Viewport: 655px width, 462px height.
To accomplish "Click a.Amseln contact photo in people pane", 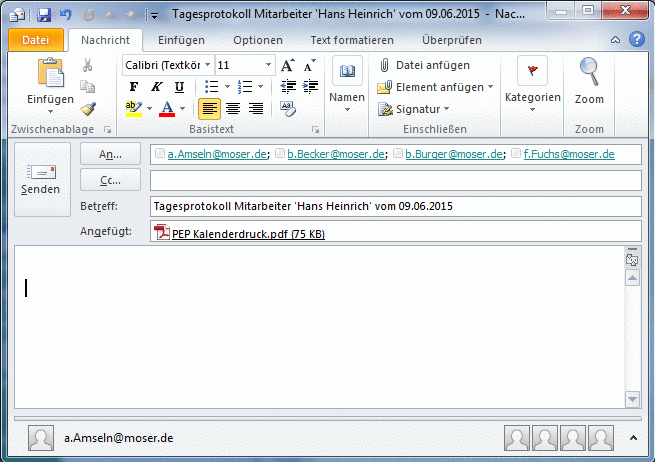I will pos(41,438).
